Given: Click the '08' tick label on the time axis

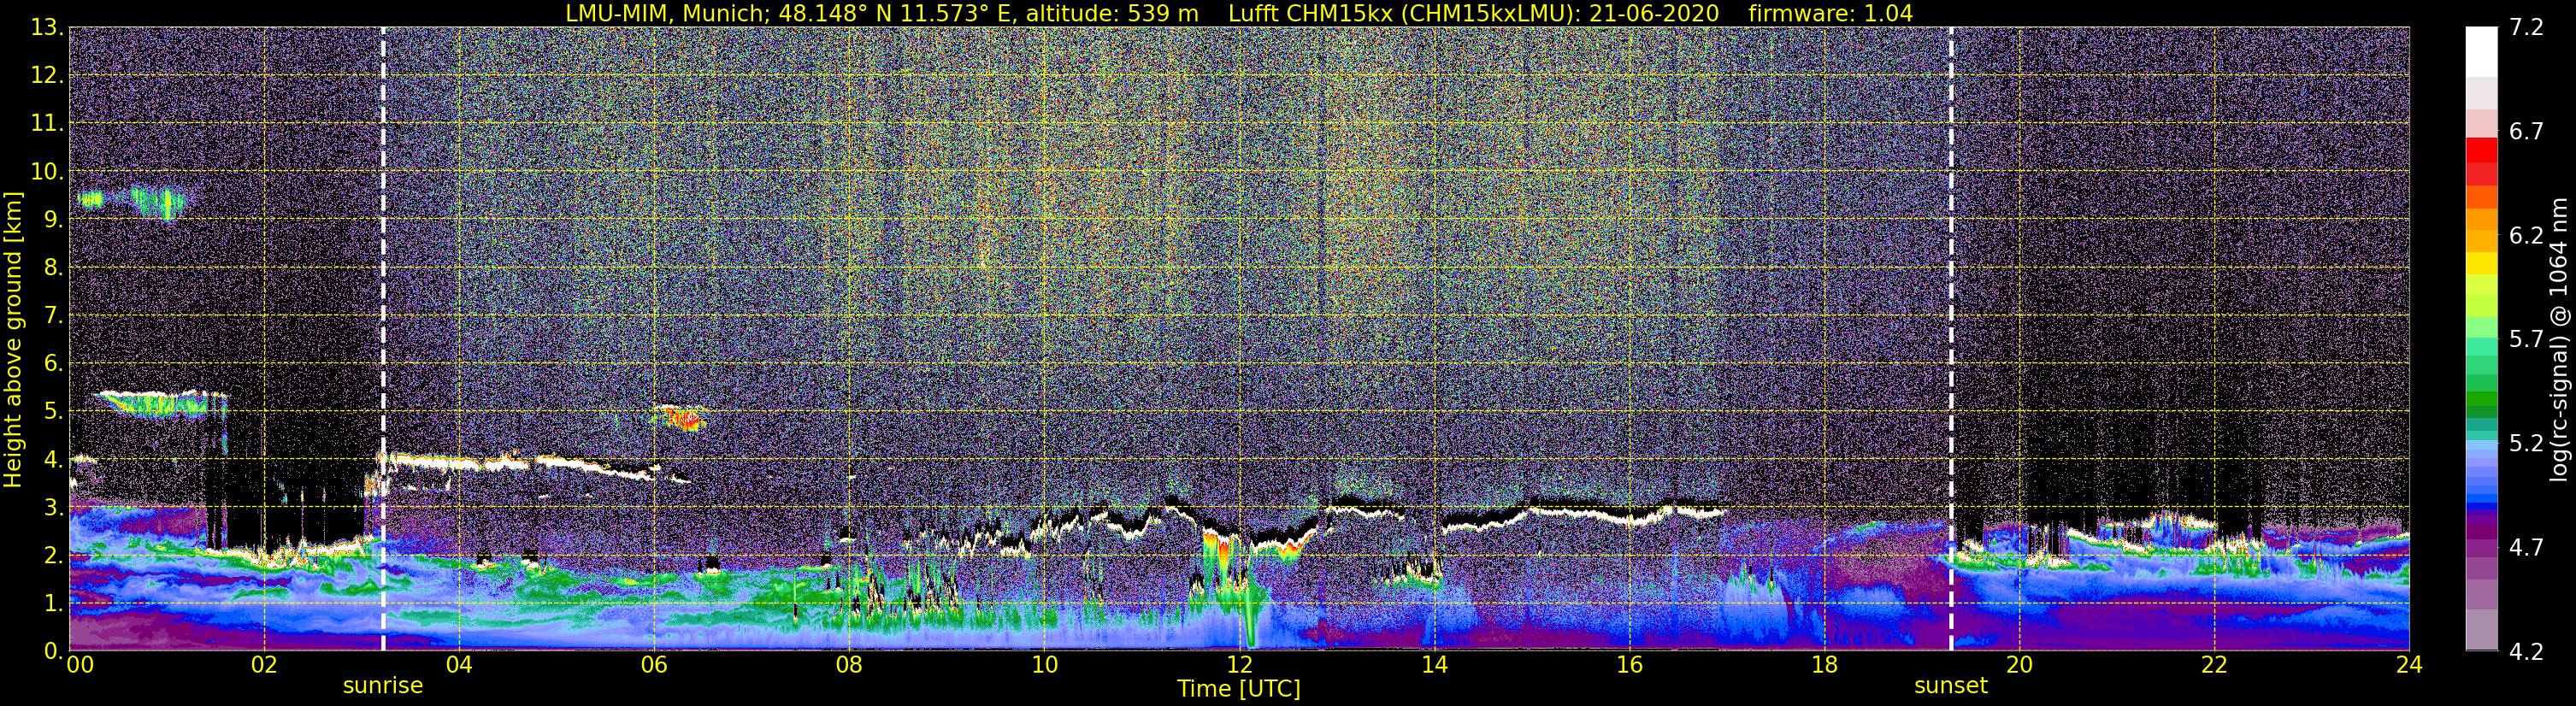Looking at the screenshot, I should click(x=849, y=665).
